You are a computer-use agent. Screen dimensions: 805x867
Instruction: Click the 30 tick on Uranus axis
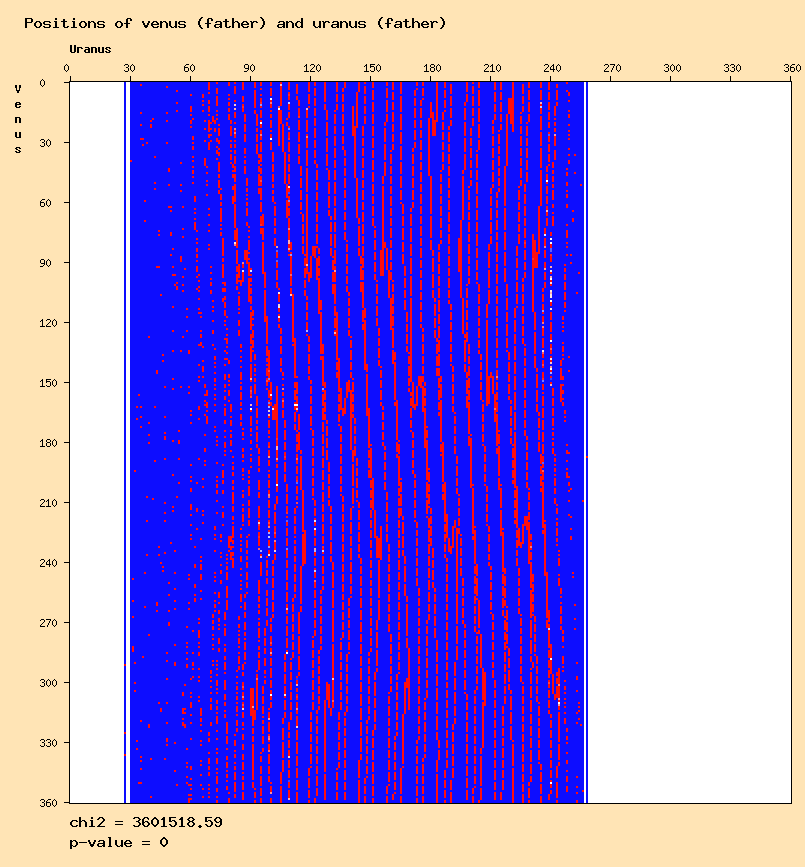click(129, 68)
